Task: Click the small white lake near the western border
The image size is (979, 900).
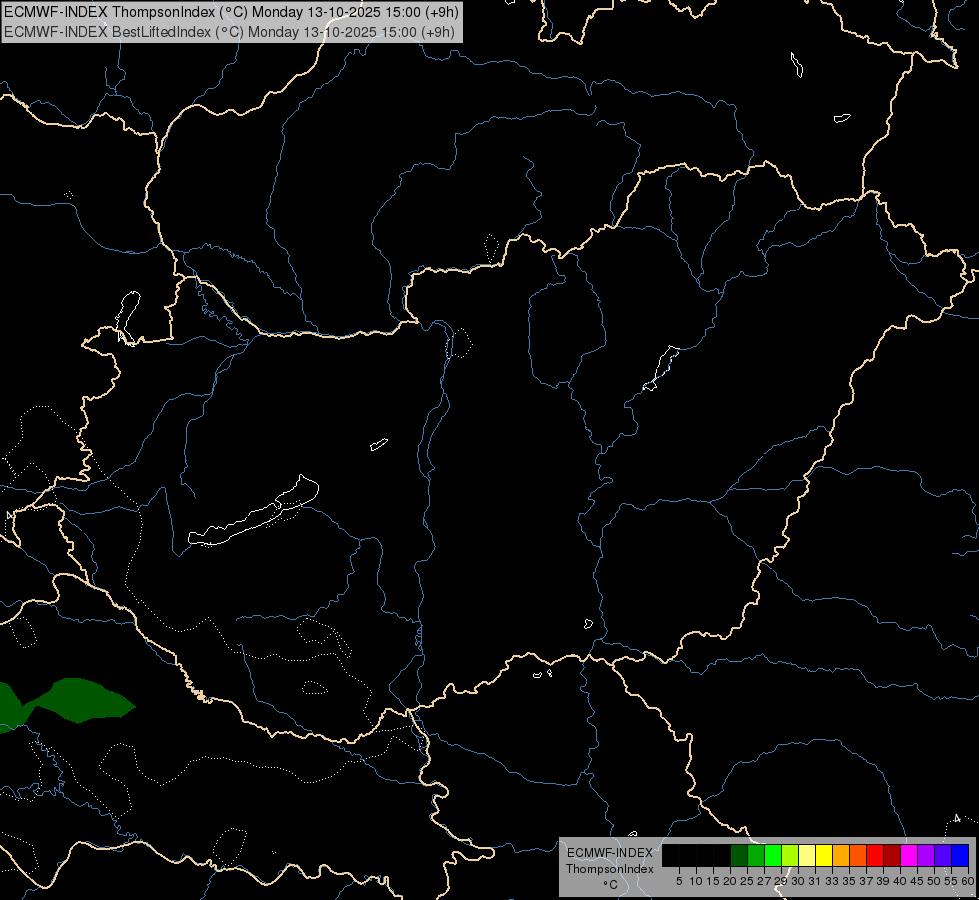Action: 127,318
